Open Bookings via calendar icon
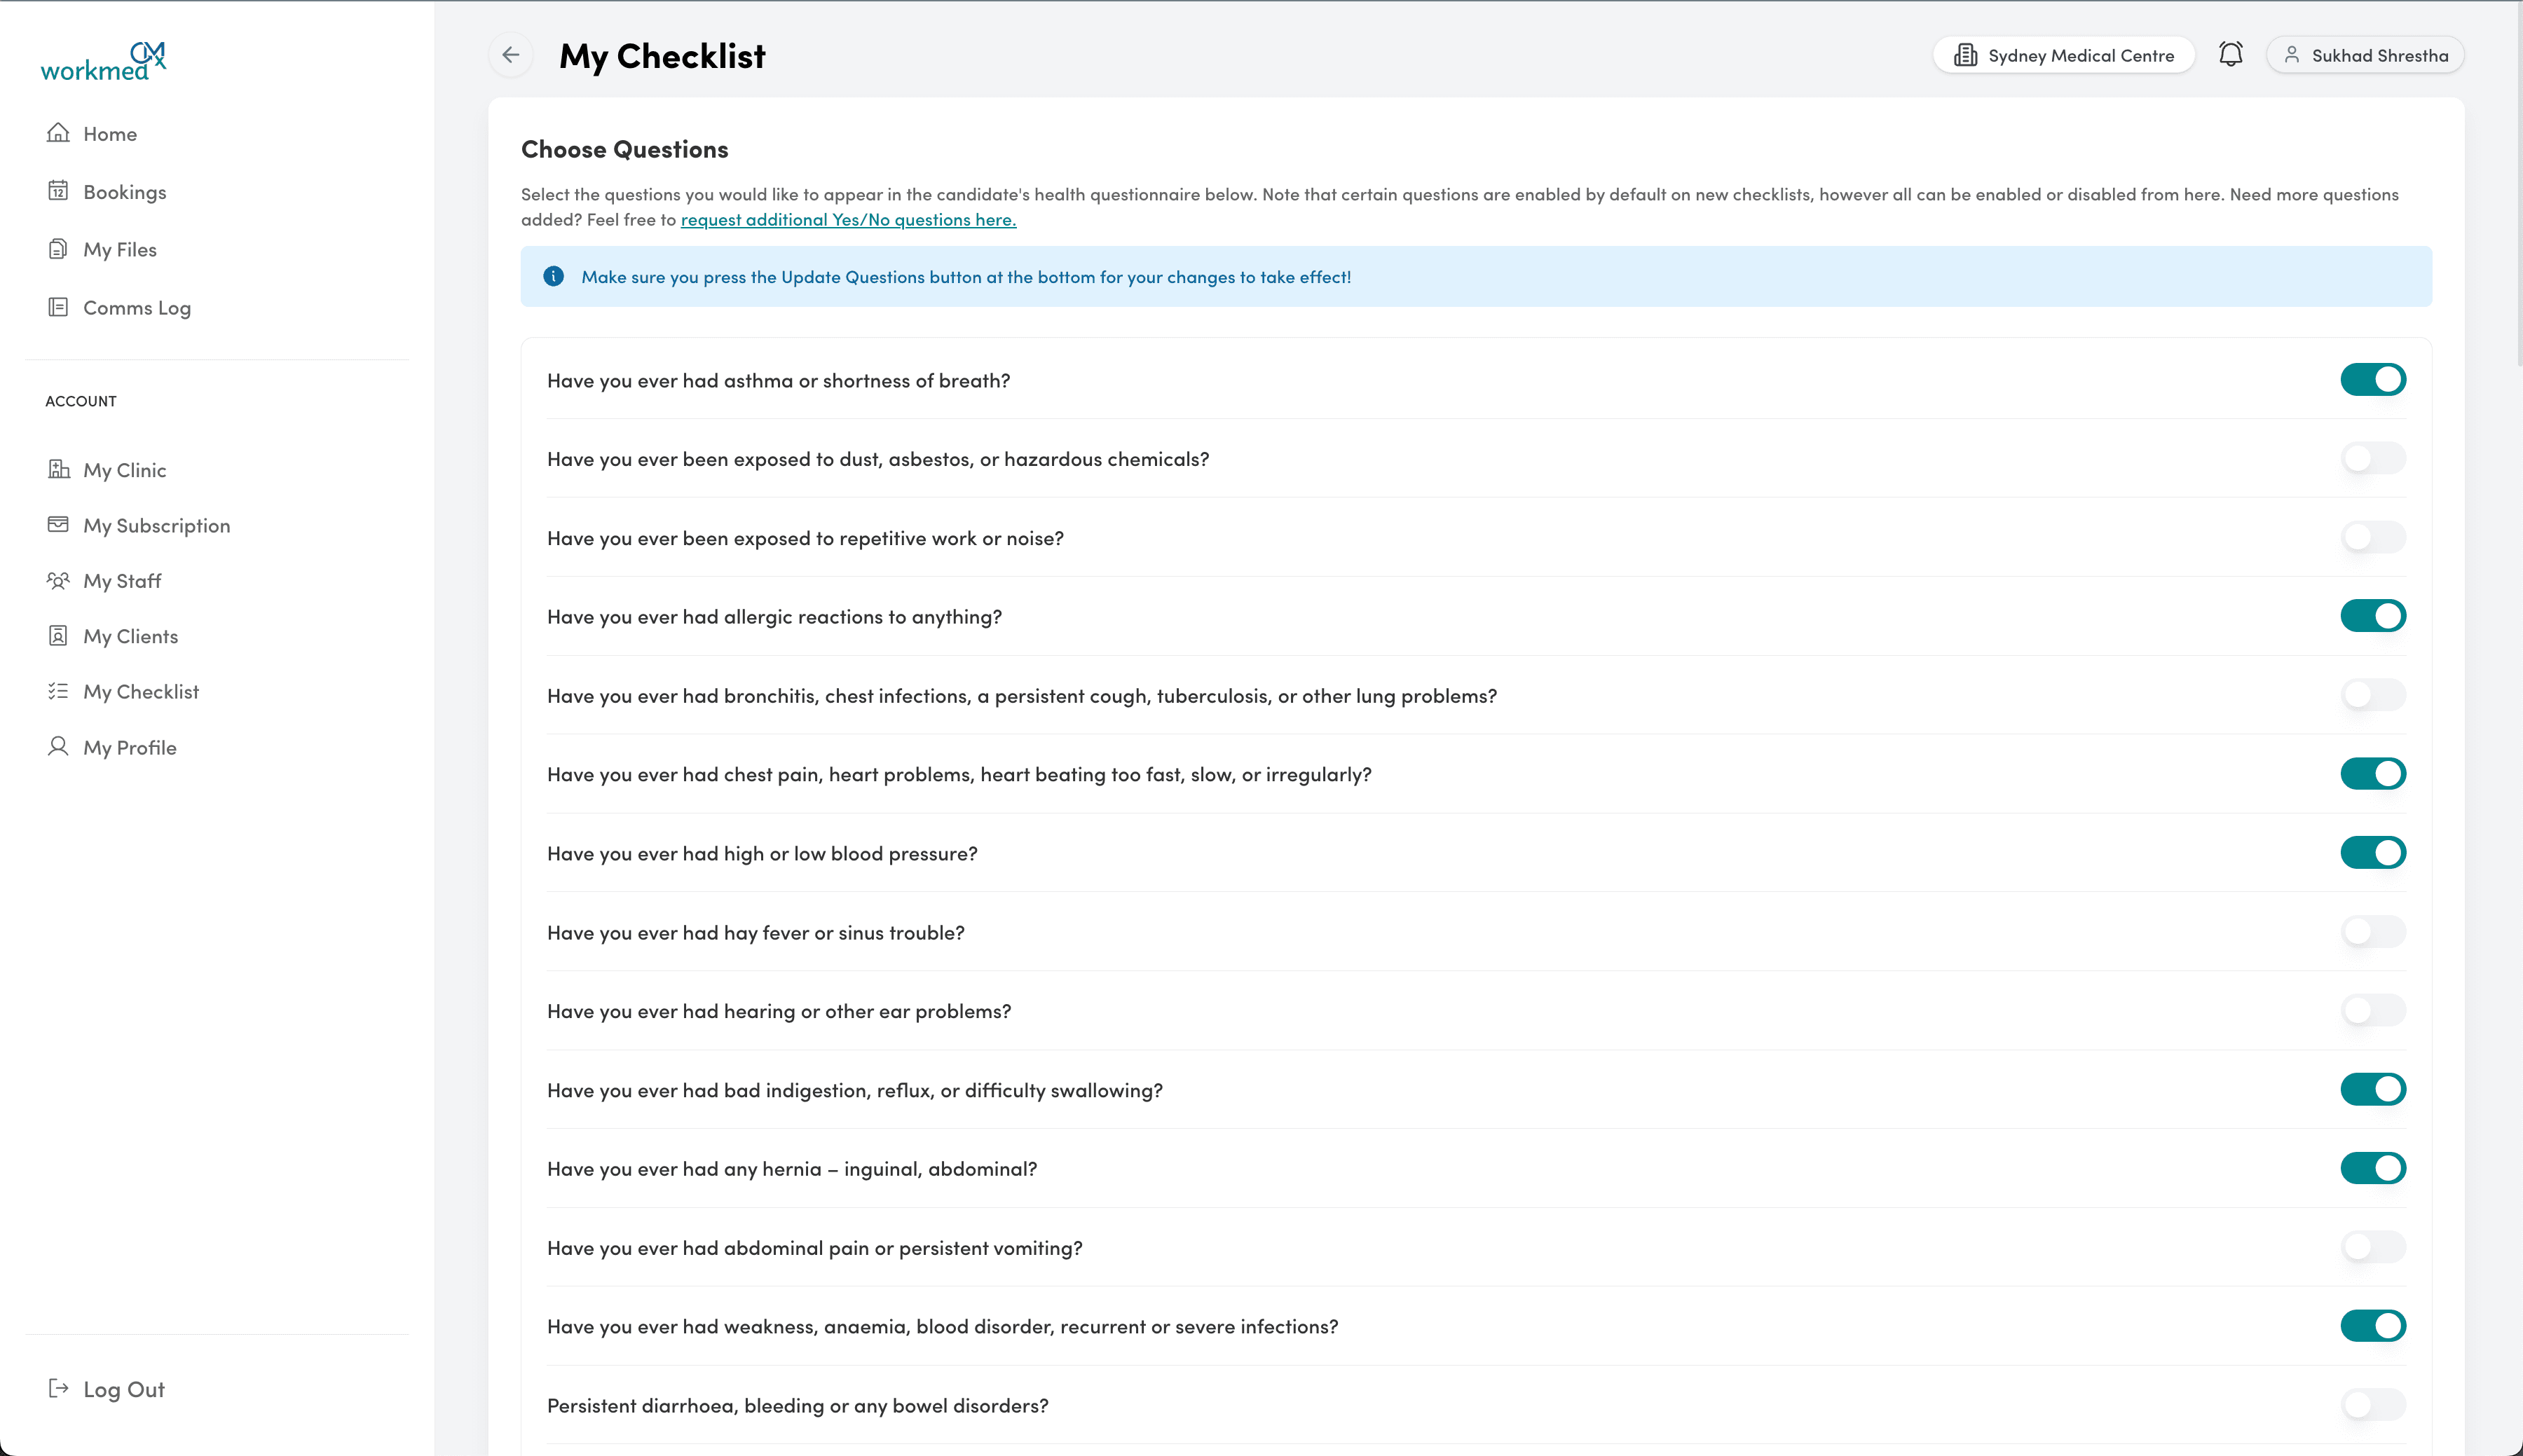The height and width of the screenshot is (1456, 2523). (x=58, y=190)
